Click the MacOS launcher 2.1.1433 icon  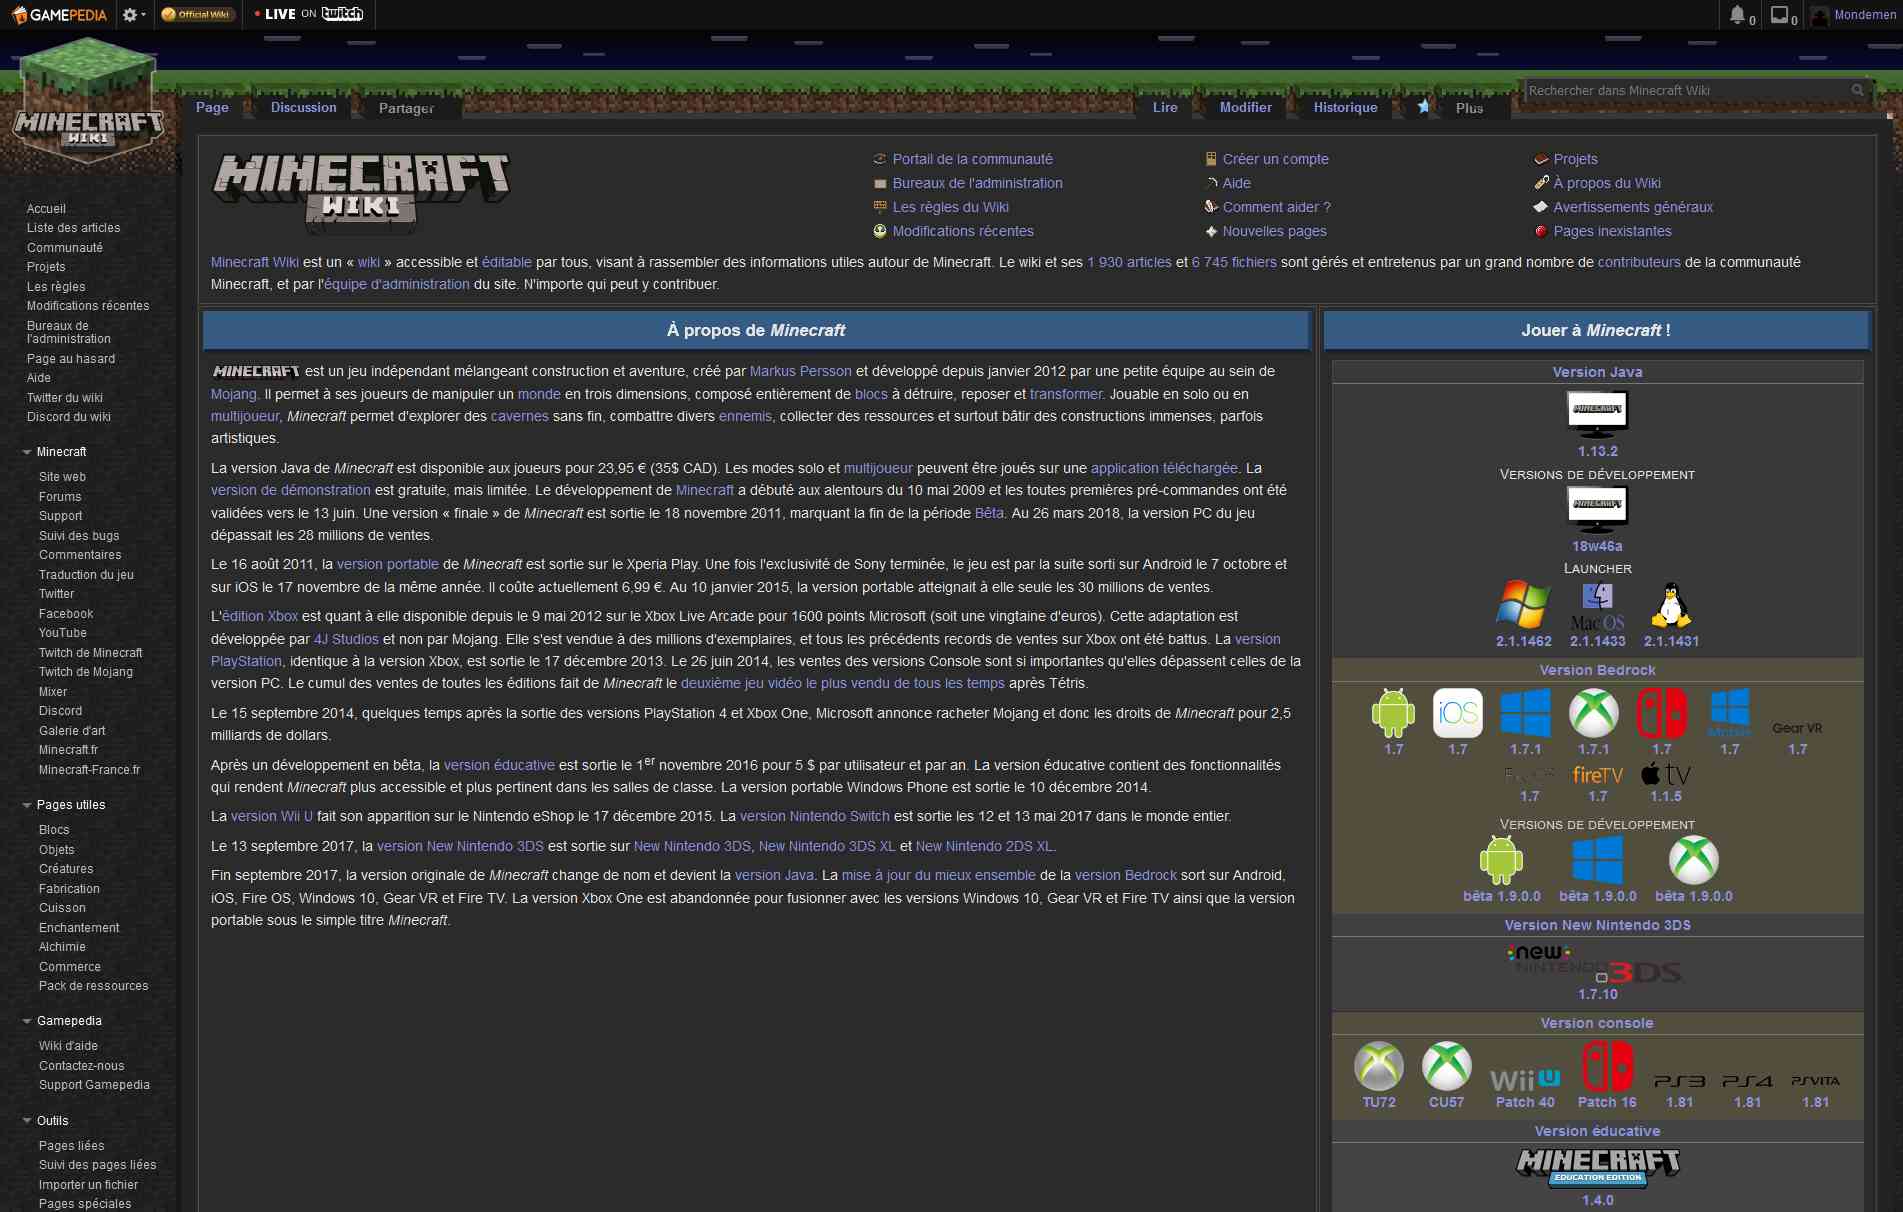click(1597, 605)
